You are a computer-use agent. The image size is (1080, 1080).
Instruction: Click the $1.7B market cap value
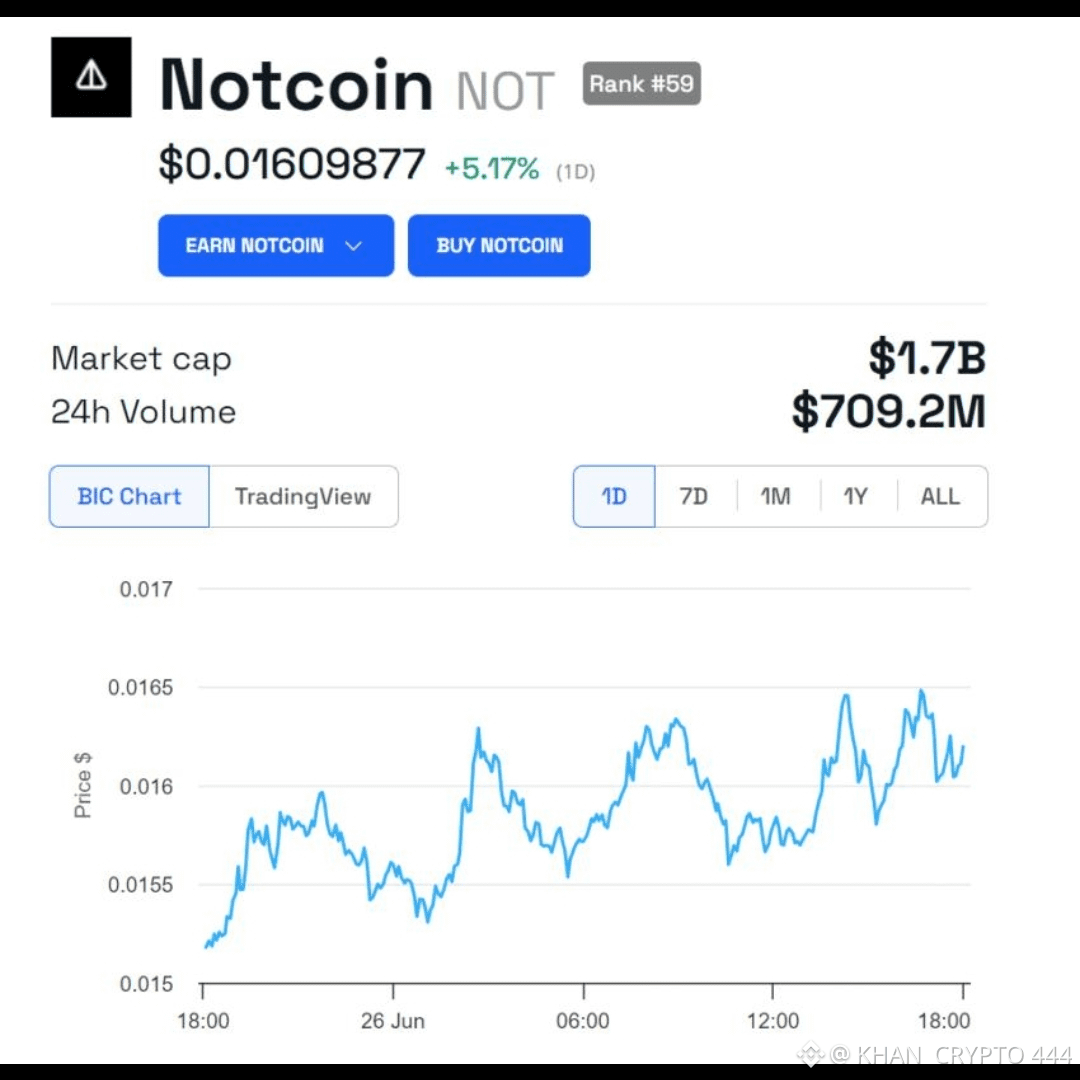[x=927, y=358]
